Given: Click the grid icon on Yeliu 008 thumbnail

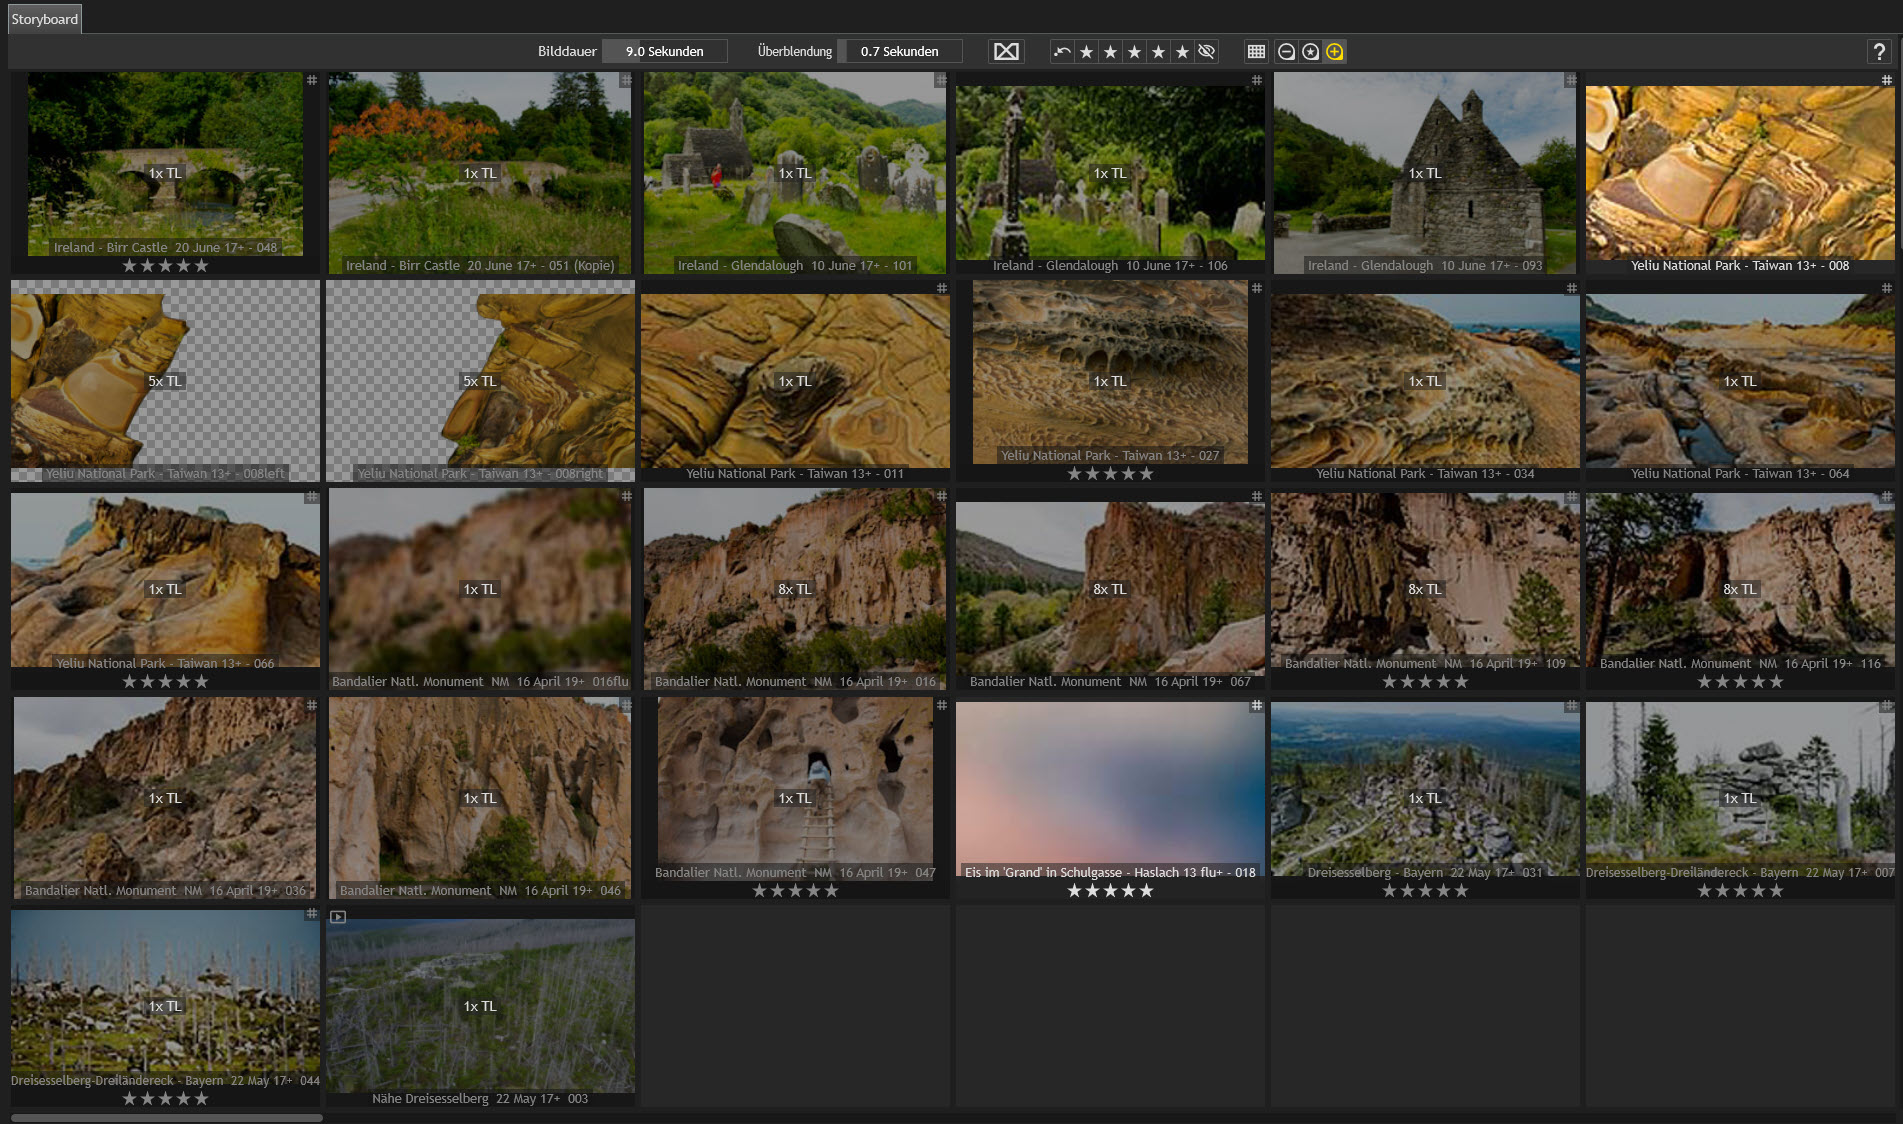Looking at the screenshot, I should 1886,80.
